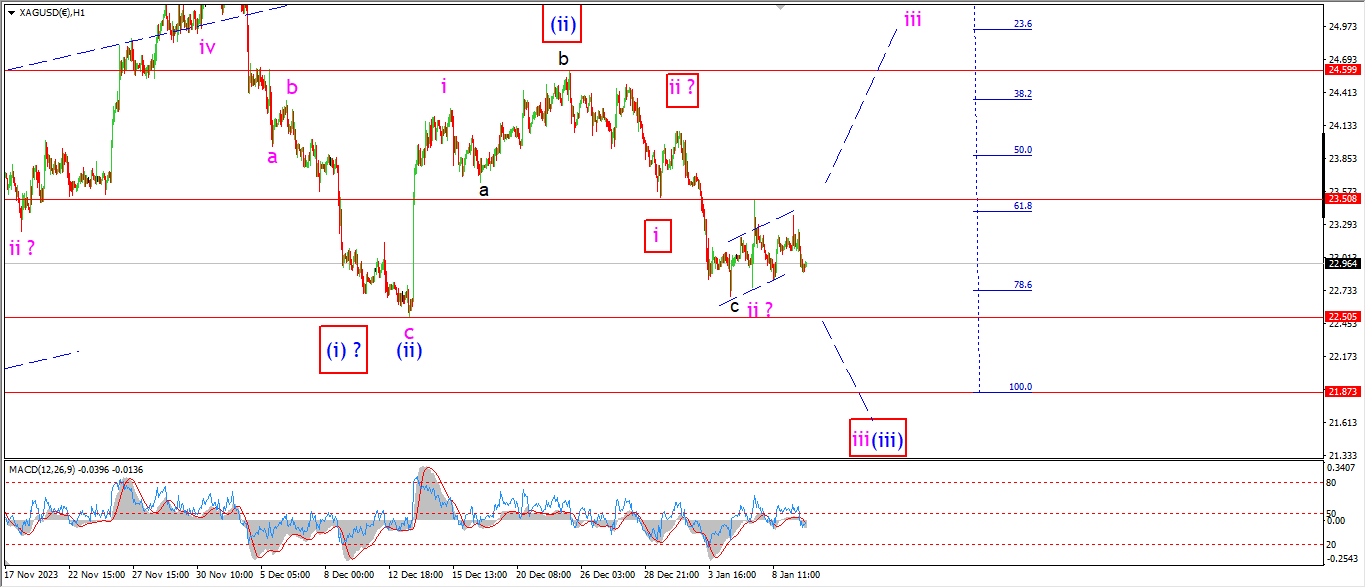This screenshot has height=588, width=1366.
Task: Click the gray chart shift triangle marker
Action: pyautogui.click(x=781, y=7)
